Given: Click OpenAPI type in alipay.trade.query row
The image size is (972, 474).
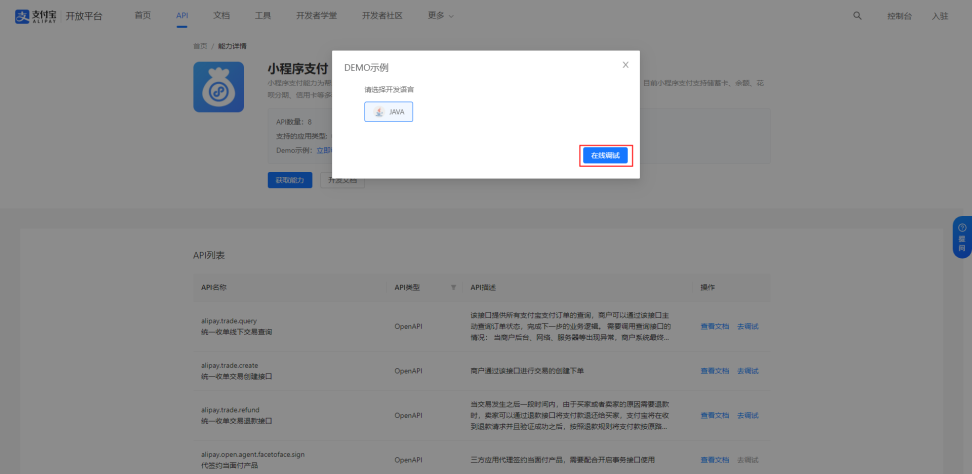Looking at the screenshot, I should point(409,327).
